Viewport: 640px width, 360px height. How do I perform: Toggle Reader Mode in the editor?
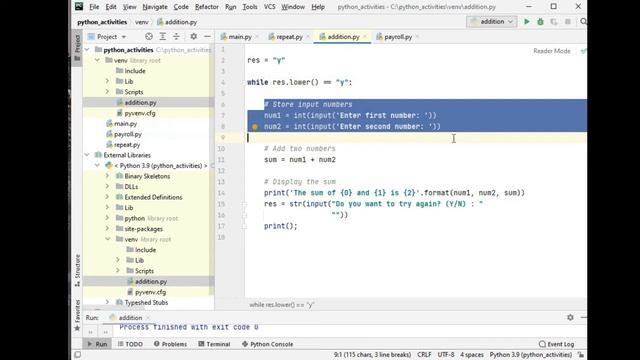pyautogui.click(x=551, y=51)
